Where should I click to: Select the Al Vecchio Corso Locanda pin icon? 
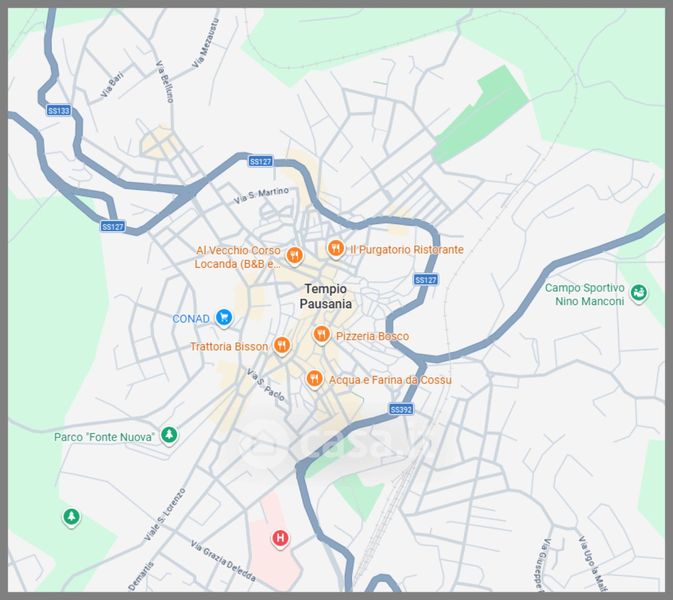pyautogui.click(x=294, y=256)
